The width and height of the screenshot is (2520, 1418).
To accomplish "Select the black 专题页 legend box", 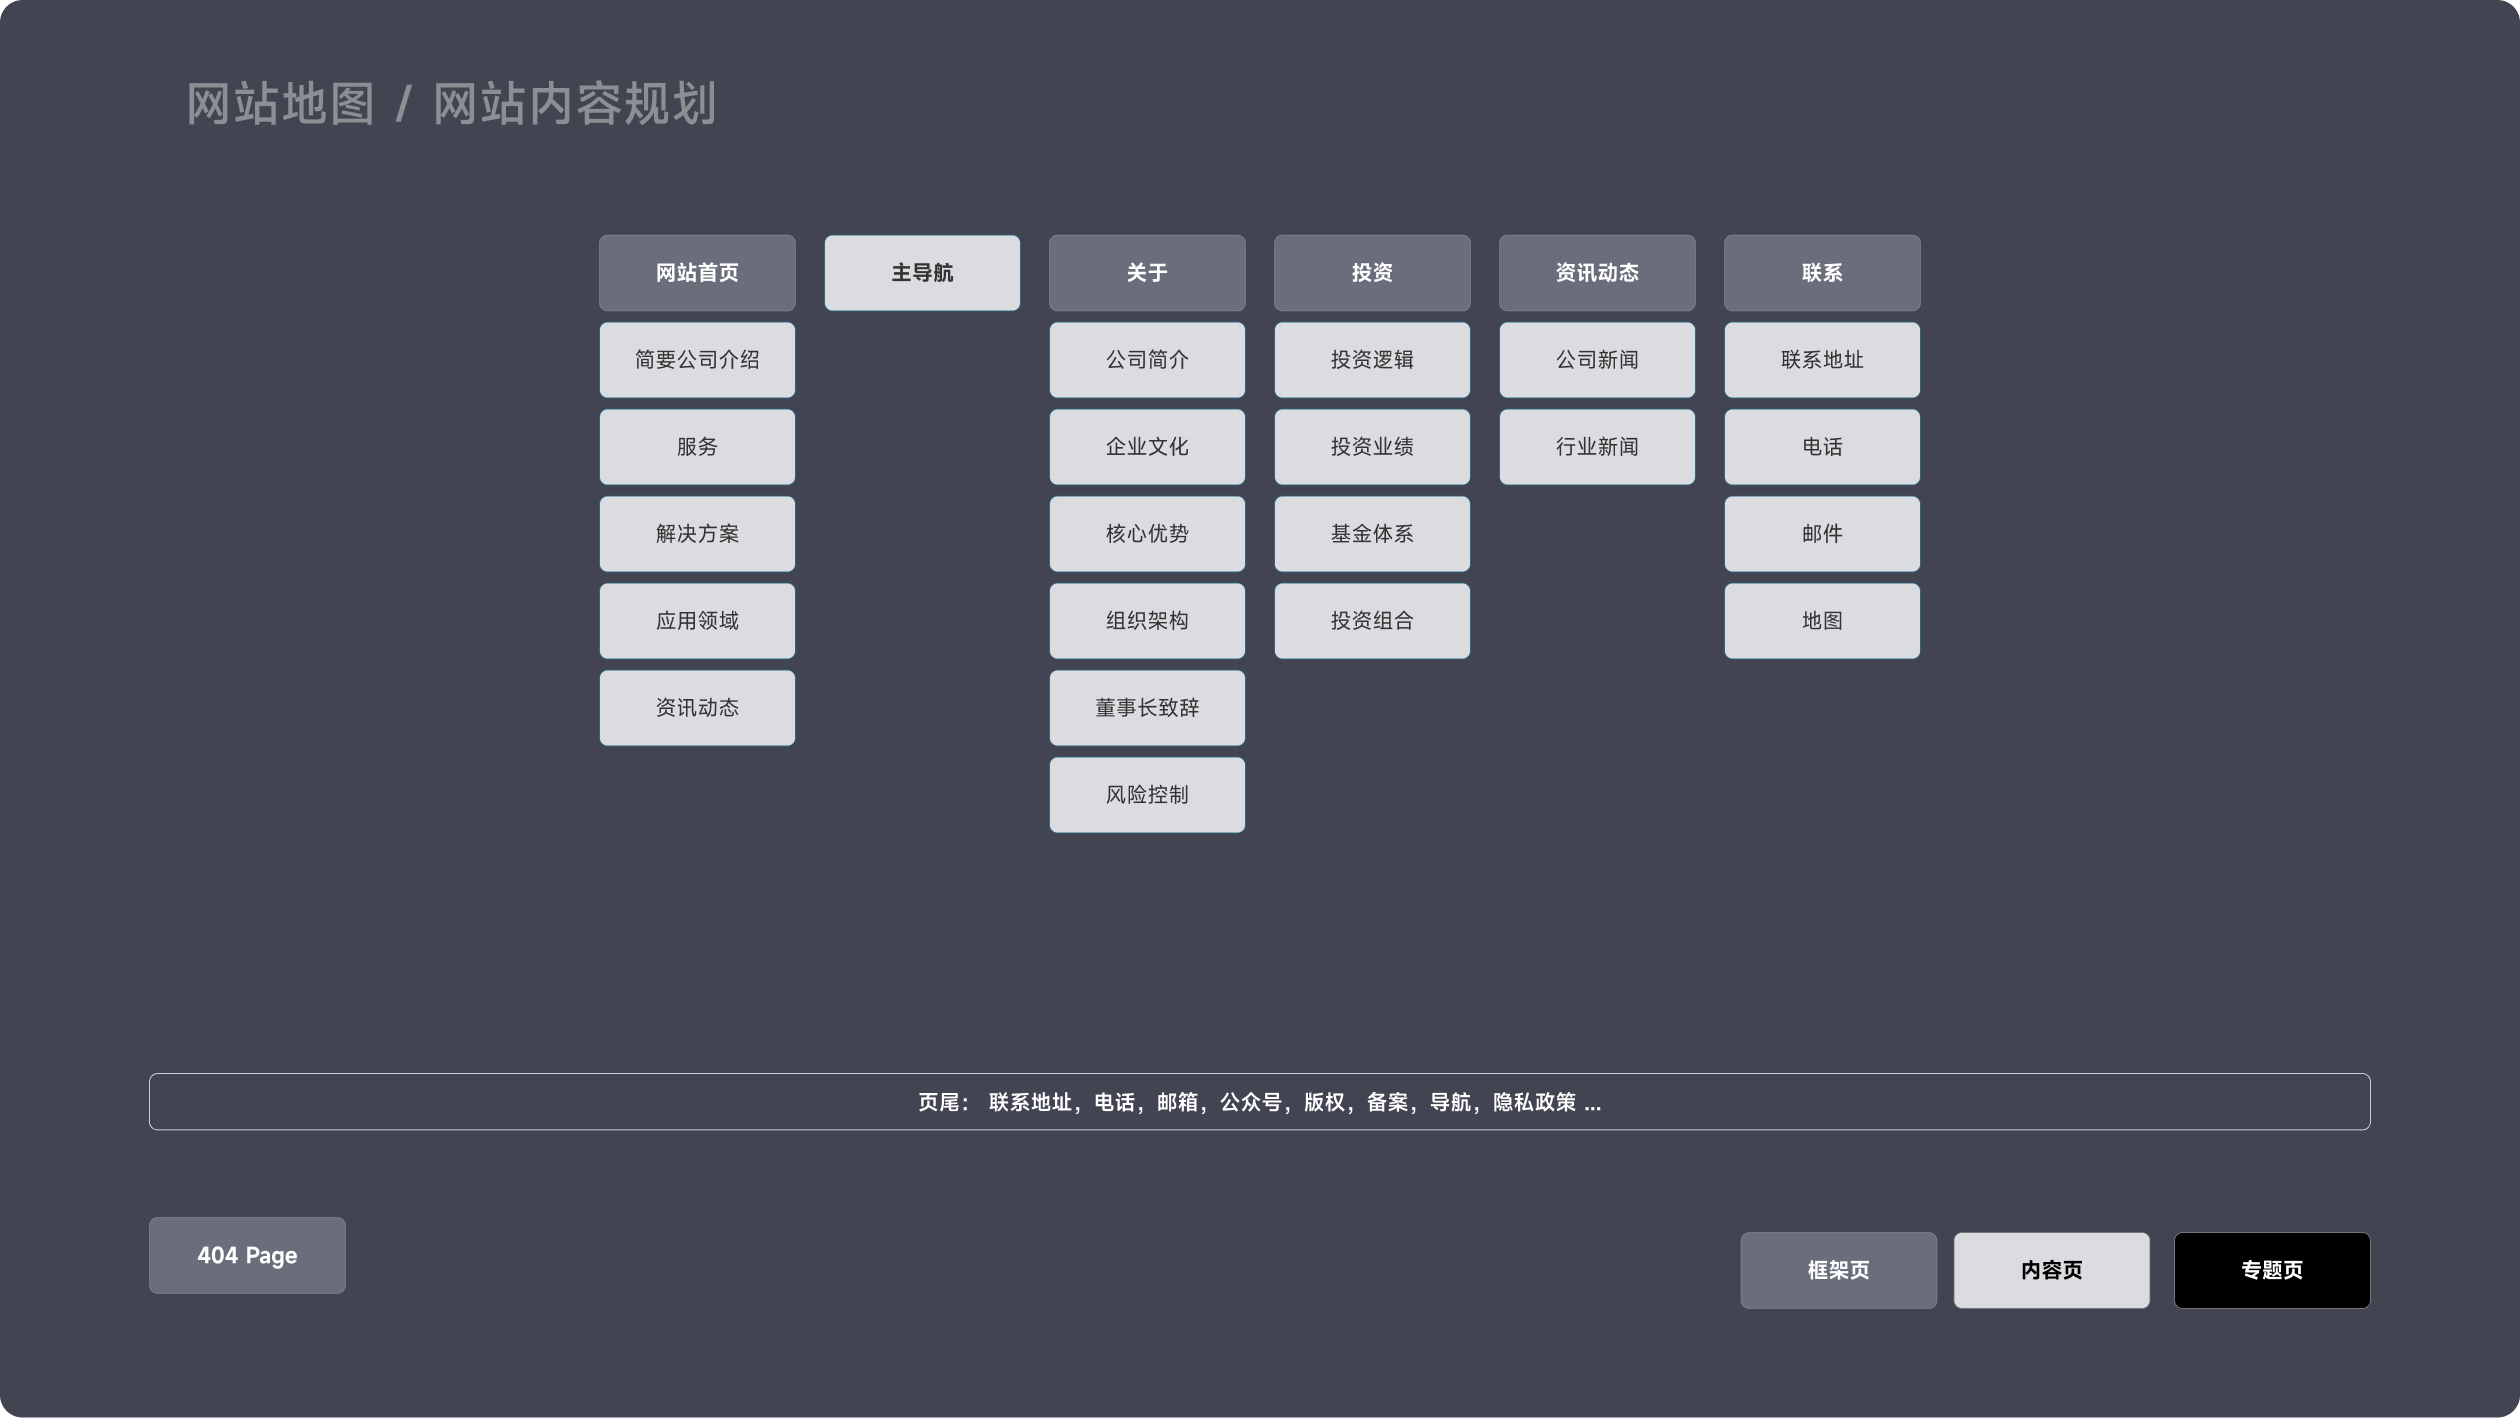I will pos(2271,1270).
